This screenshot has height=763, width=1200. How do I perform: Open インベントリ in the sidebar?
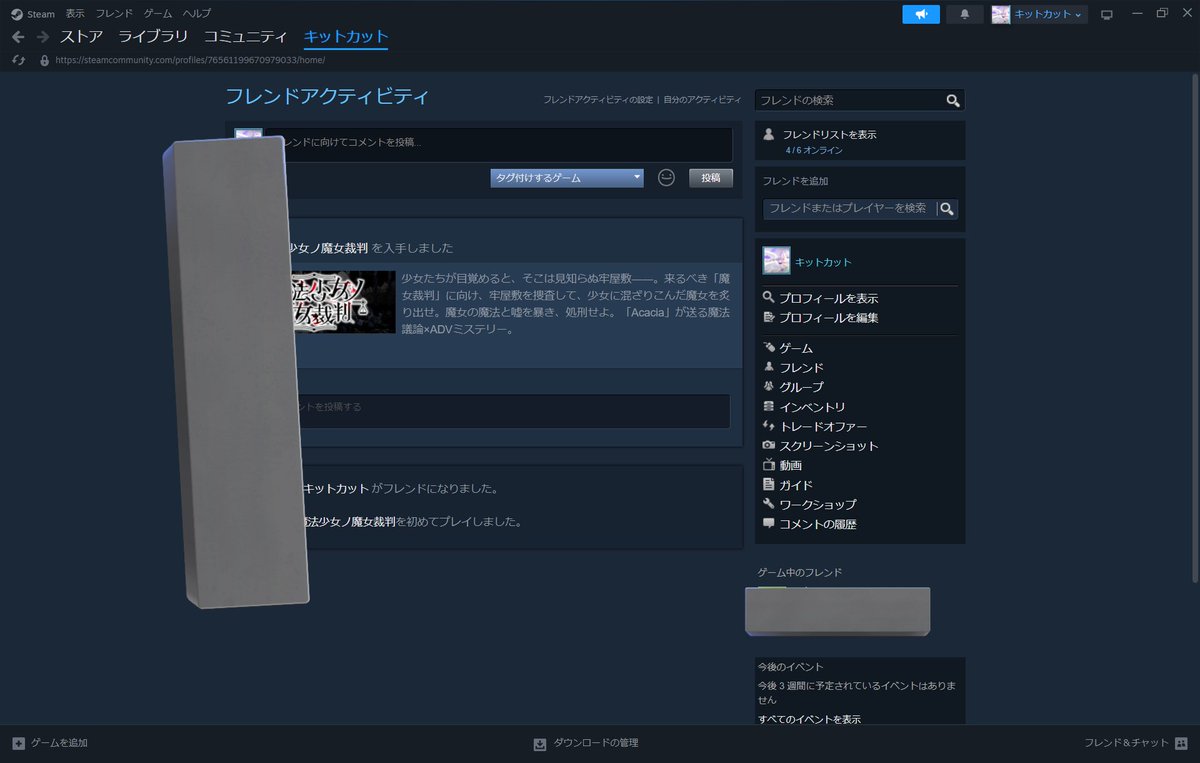point(812,407)
